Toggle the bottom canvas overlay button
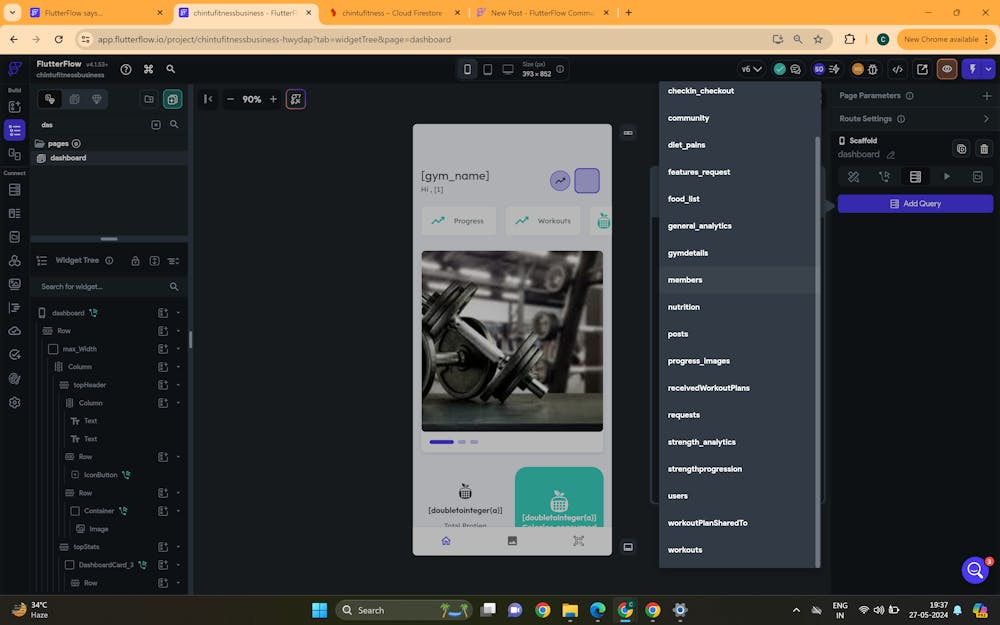This screenshot has width=1000, height=625. pos(628,547)
